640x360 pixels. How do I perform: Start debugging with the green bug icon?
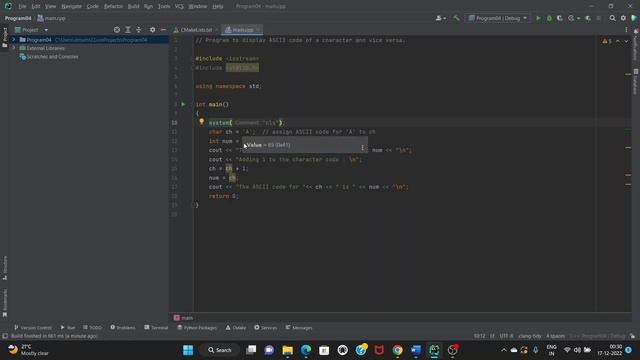549,18
